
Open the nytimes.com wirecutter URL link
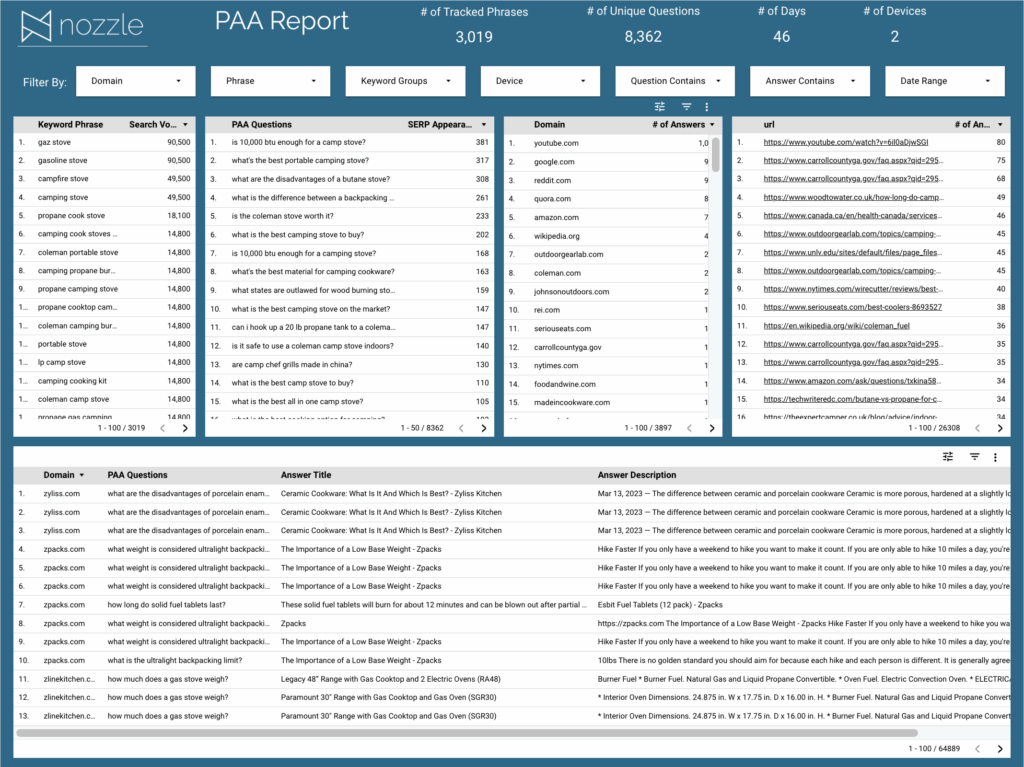[853, 289]
